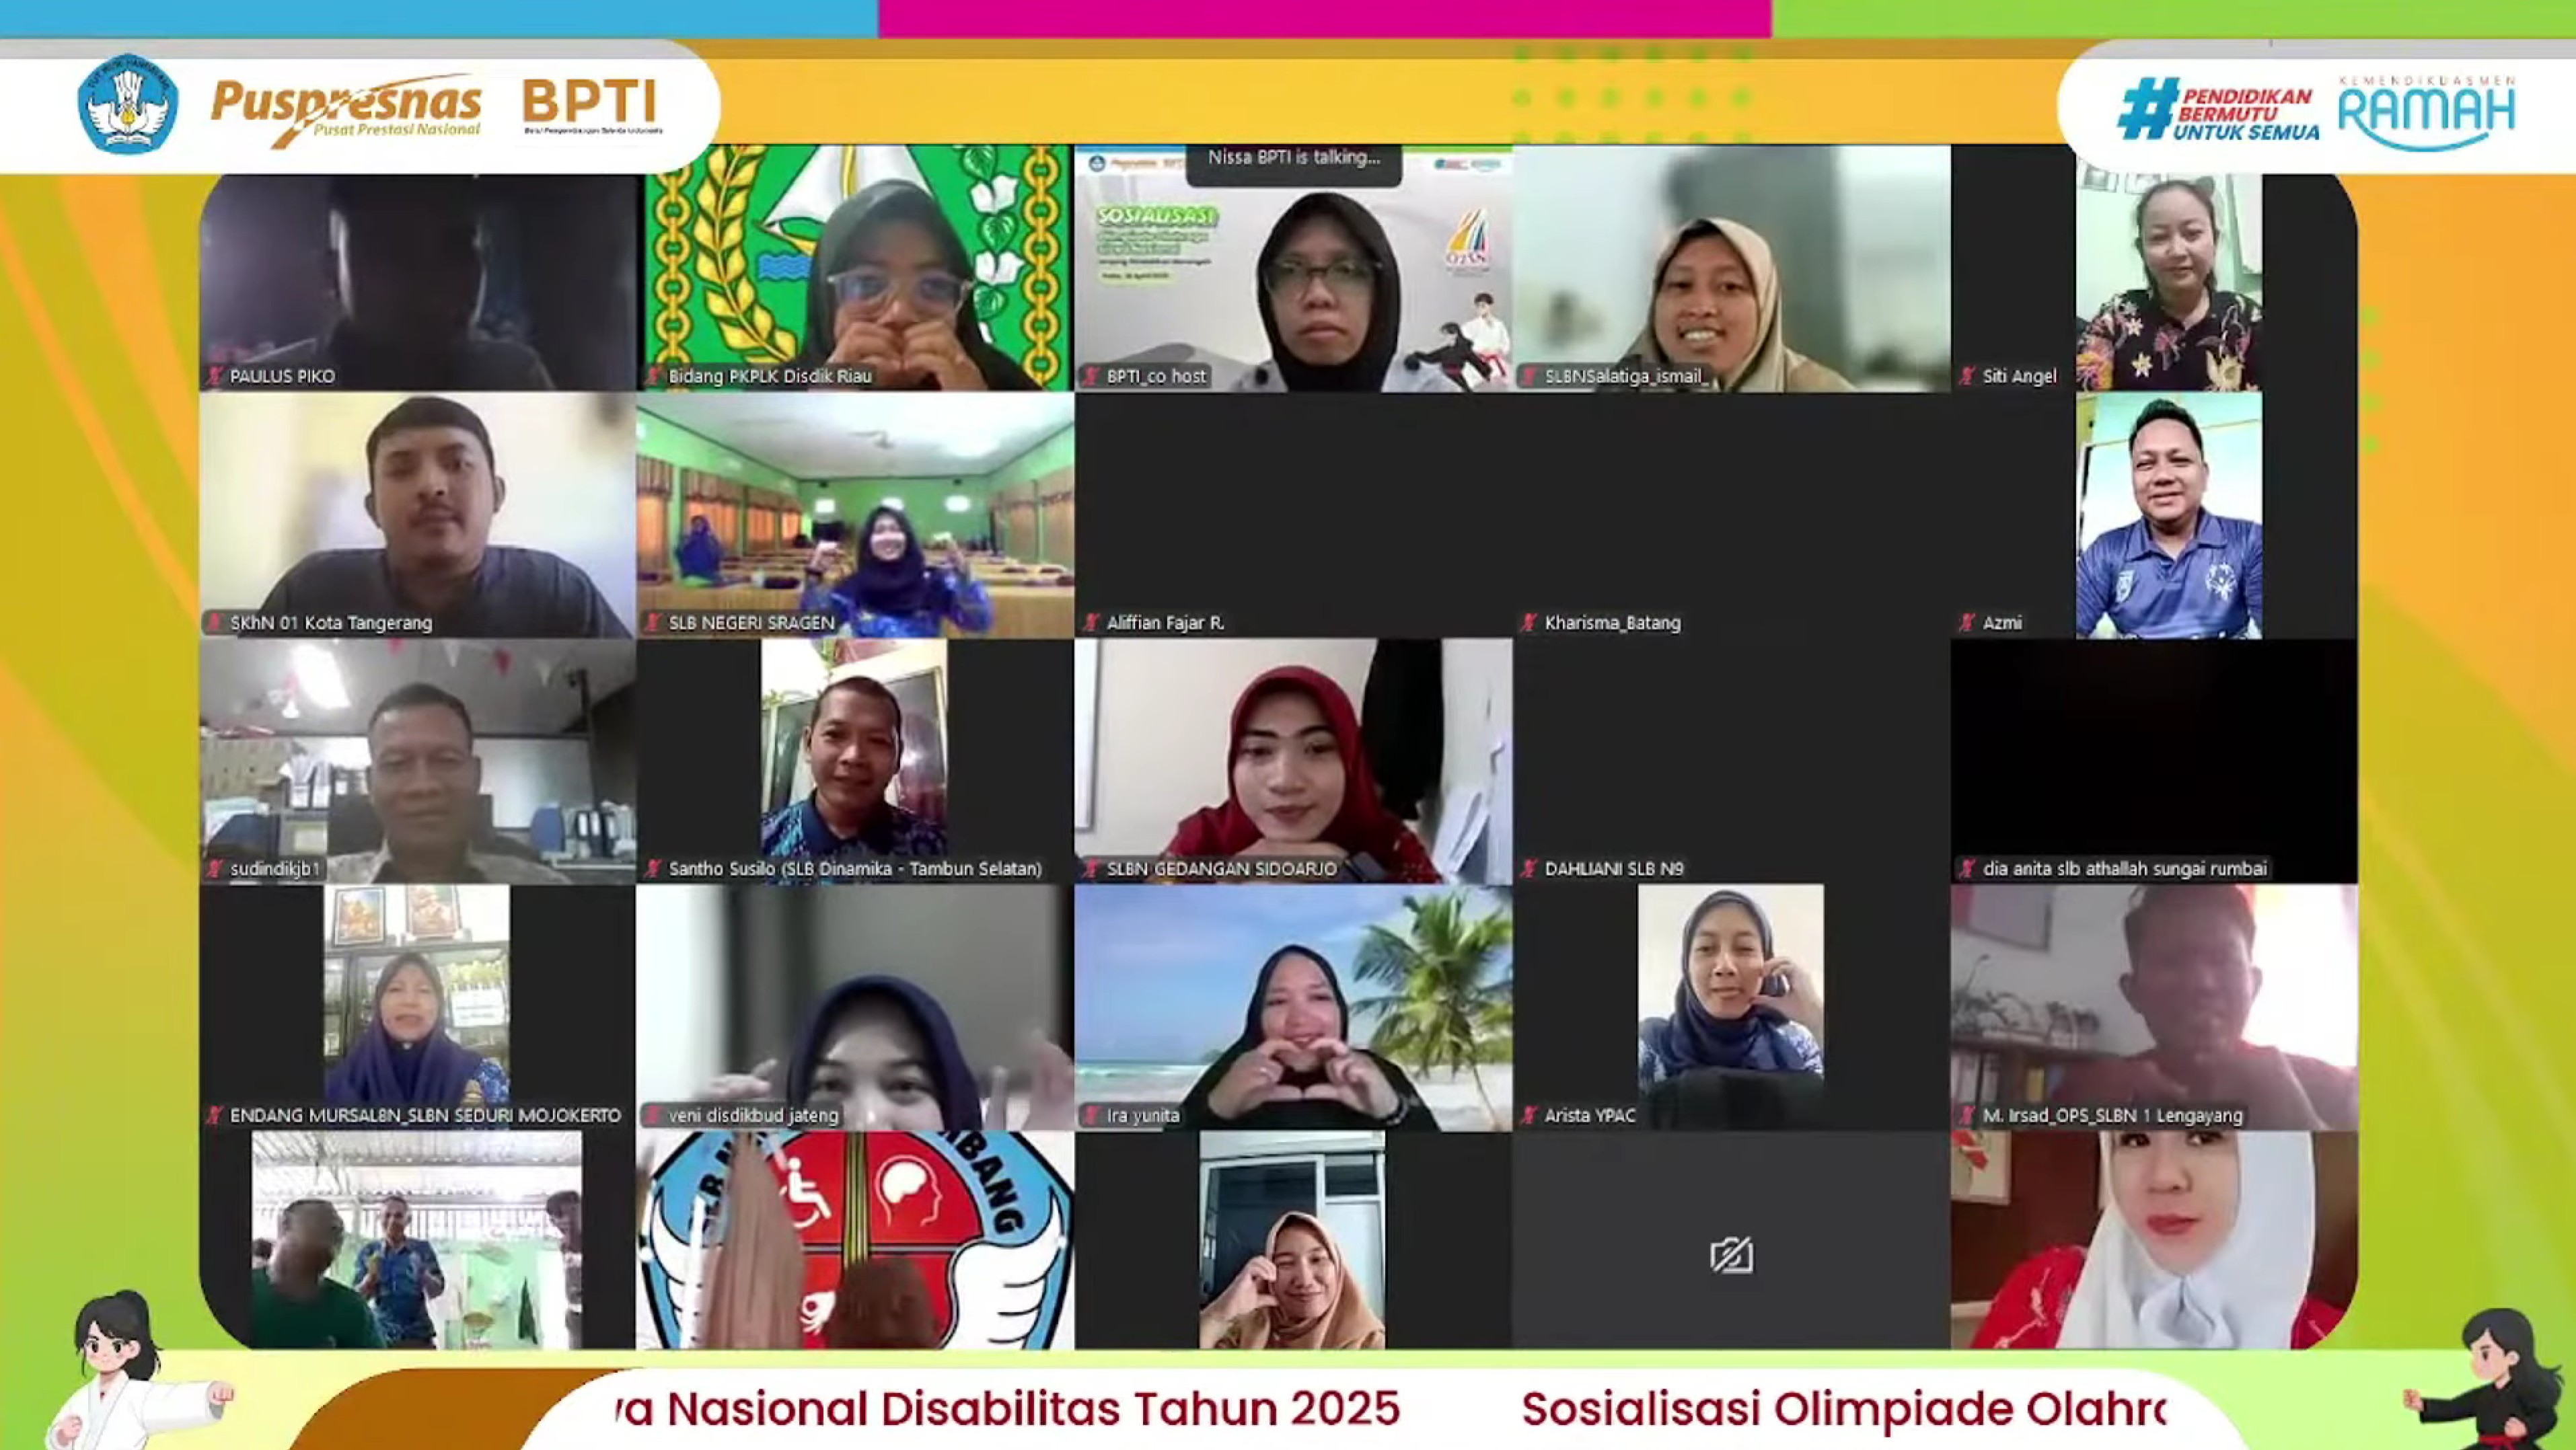Click the Tut Wuri Handayani ministry logo
The height and width of the screenshot is (1450, 2576).
pos(128,105)
